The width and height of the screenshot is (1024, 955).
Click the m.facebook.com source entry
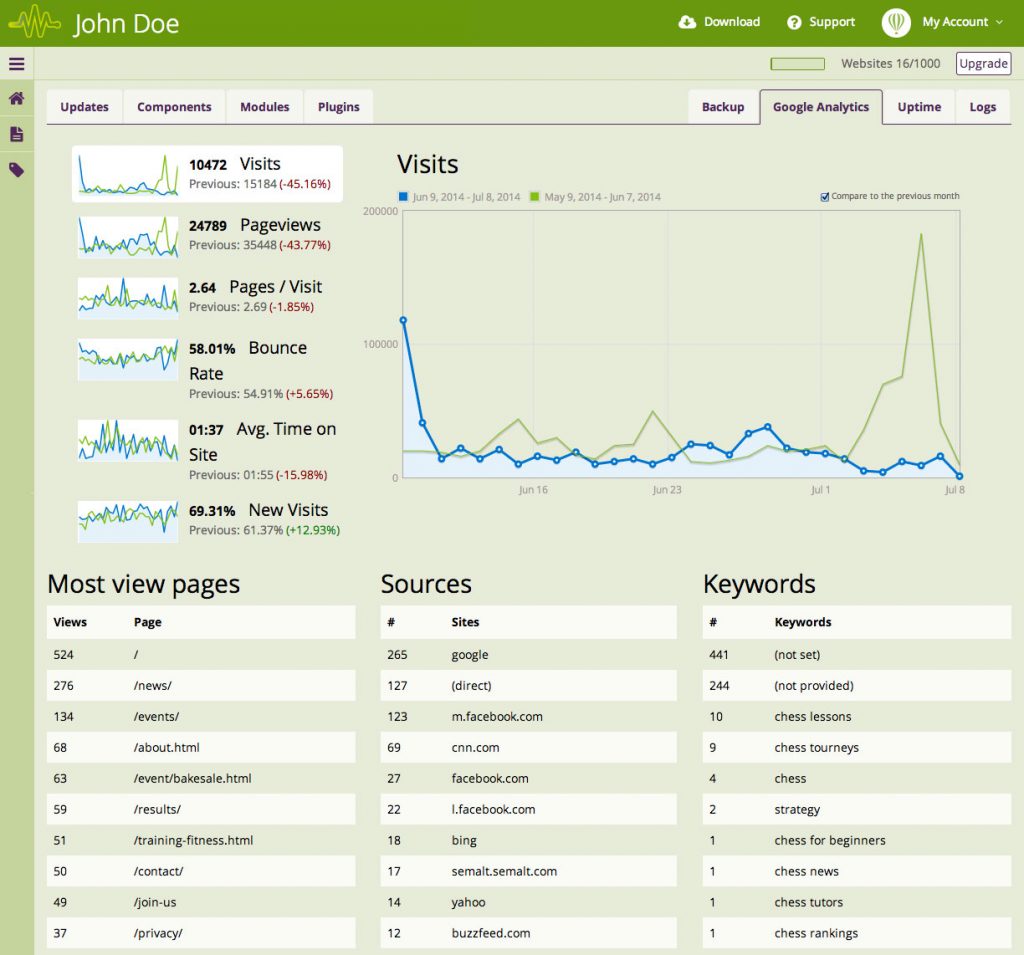click(x=497, y=717)
